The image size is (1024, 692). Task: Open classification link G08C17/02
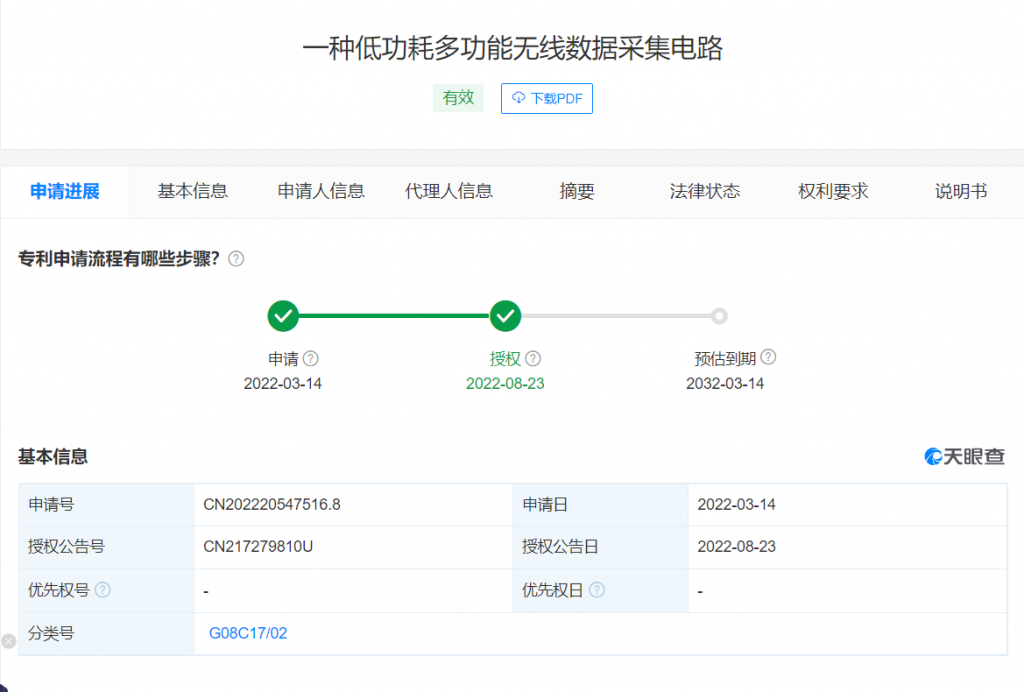[x=248, y=633]
